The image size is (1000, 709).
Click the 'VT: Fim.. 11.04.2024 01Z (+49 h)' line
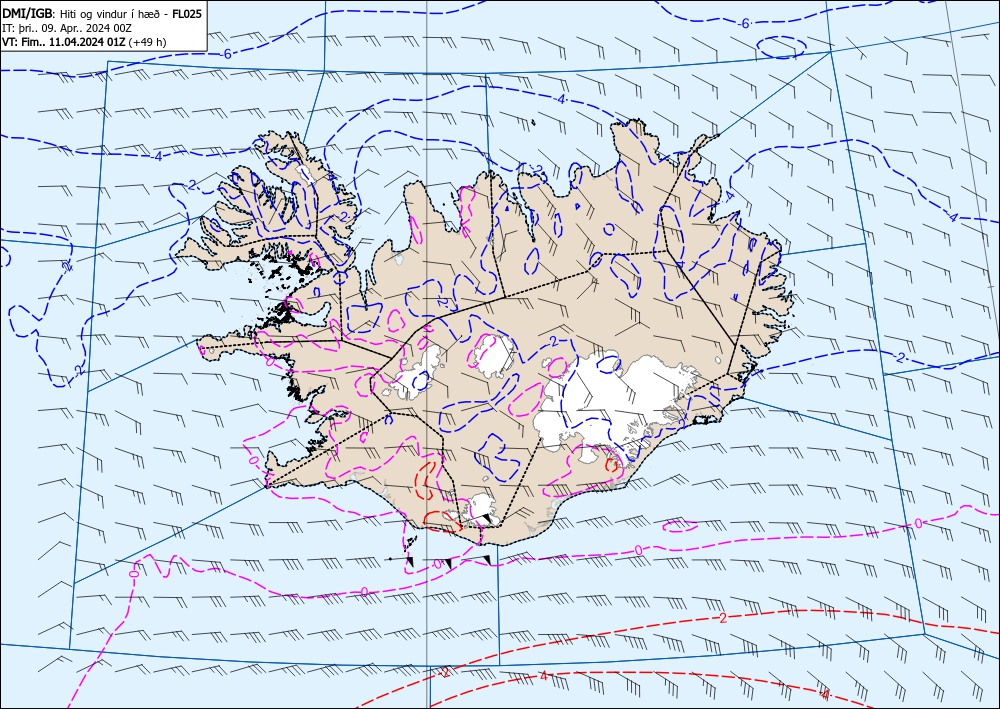click(x=84, y=42)
